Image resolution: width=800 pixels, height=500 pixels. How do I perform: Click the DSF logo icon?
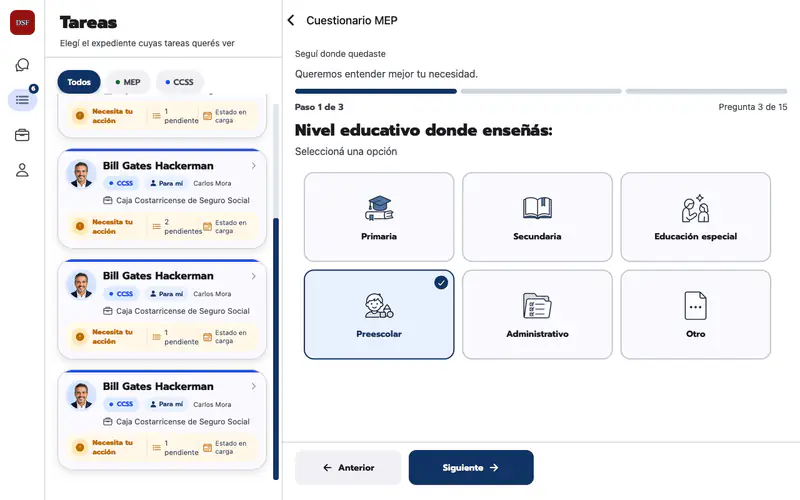coord(22,22)
